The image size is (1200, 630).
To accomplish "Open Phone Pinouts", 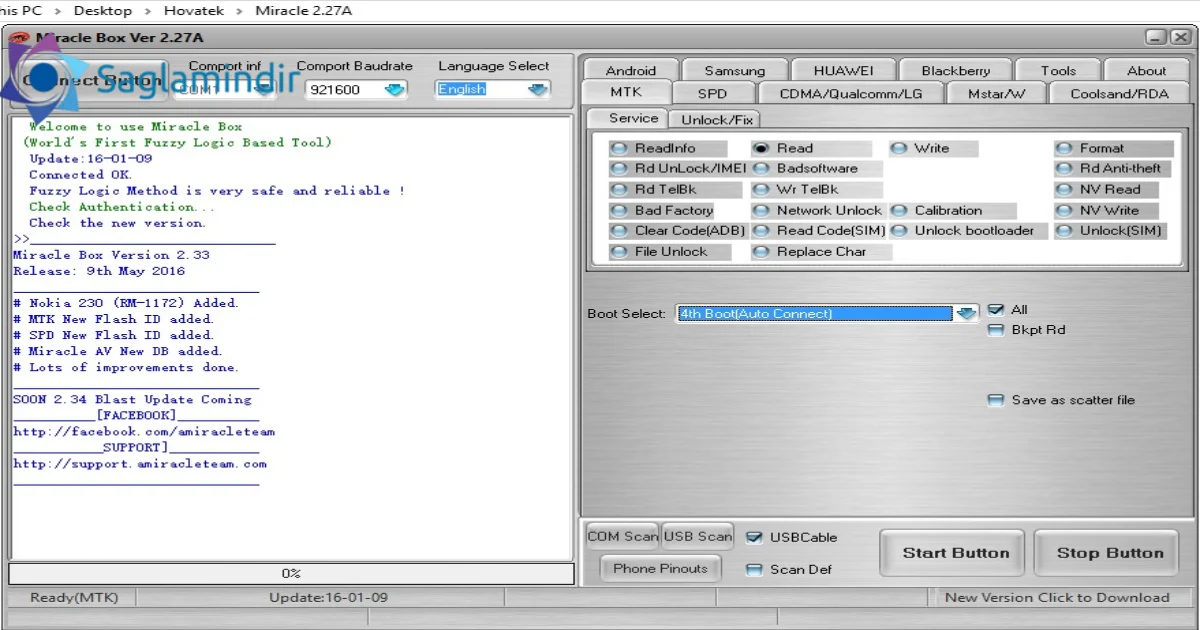I will [x=660, y=568].
